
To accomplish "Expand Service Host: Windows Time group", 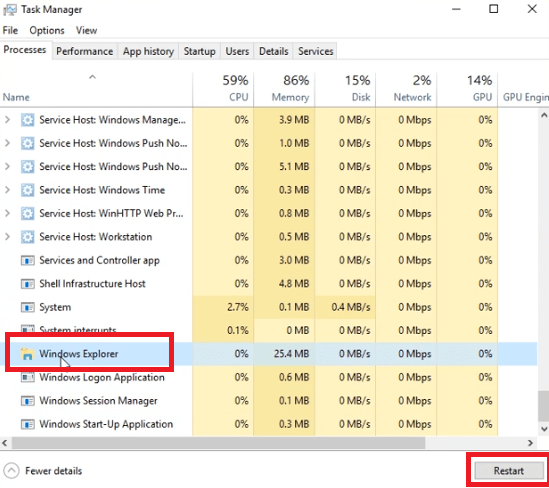I will point(7,190).
